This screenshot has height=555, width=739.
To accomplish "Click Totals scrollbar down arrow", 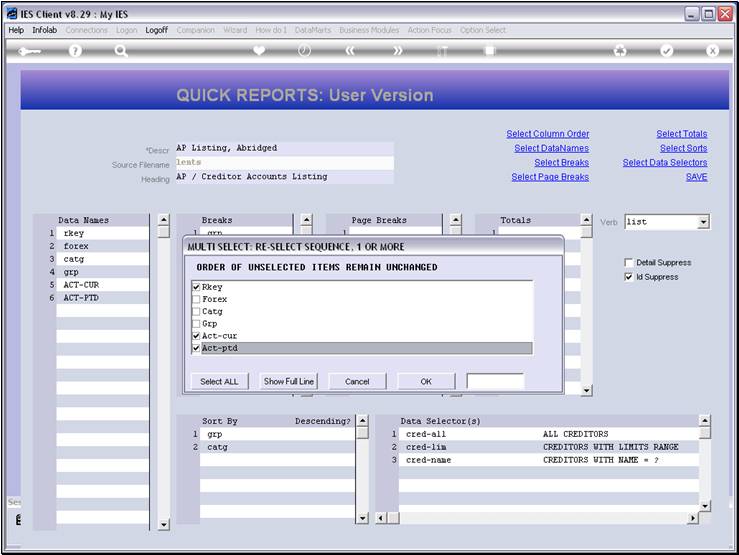I will point(586,390).
